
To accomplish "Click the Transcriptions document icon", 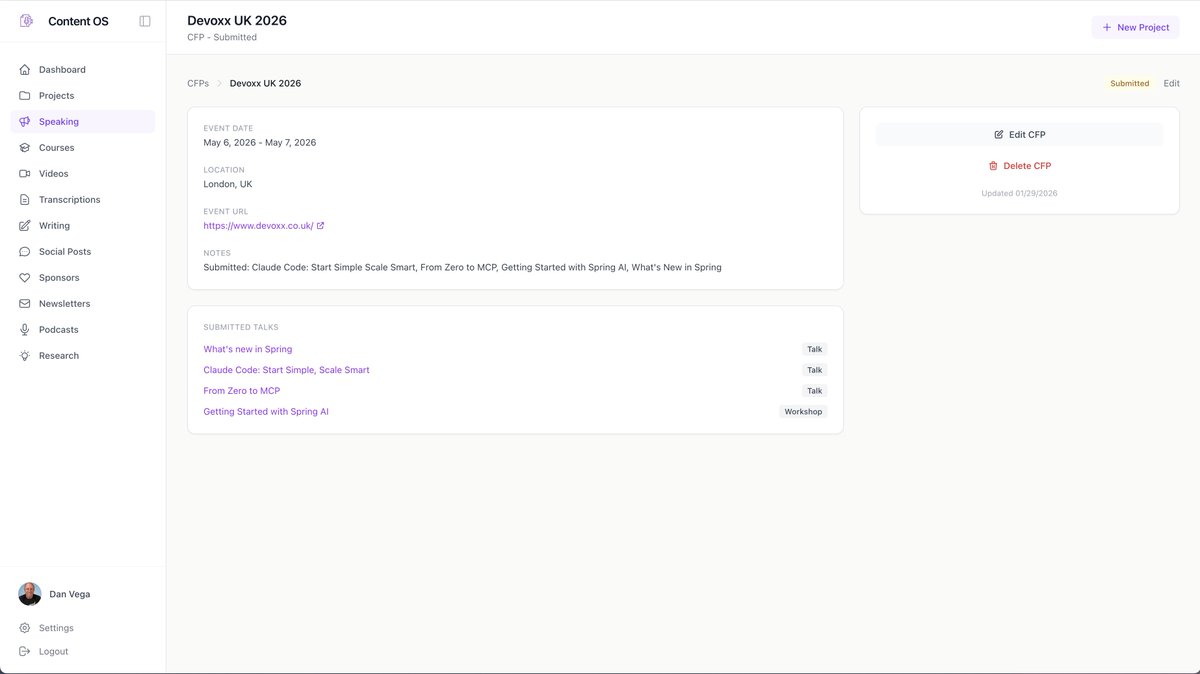I will pyautogui.click(x=25, y=200).
